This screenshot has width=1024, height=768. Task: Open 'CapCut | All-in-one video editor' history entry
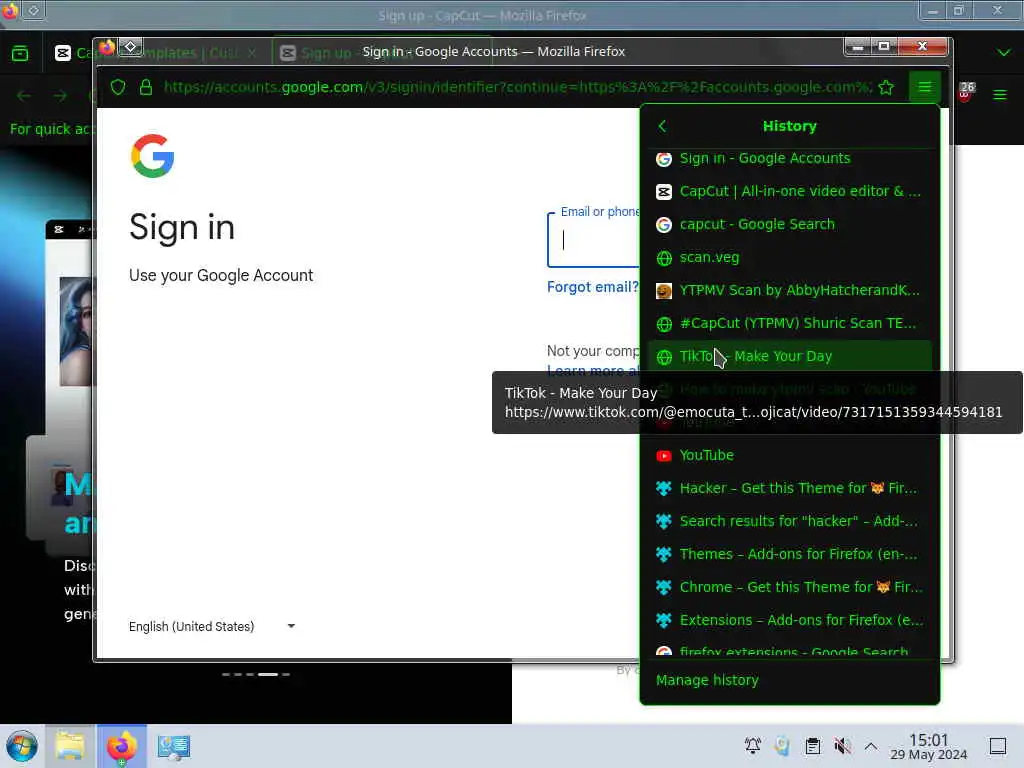coord(790,191)
